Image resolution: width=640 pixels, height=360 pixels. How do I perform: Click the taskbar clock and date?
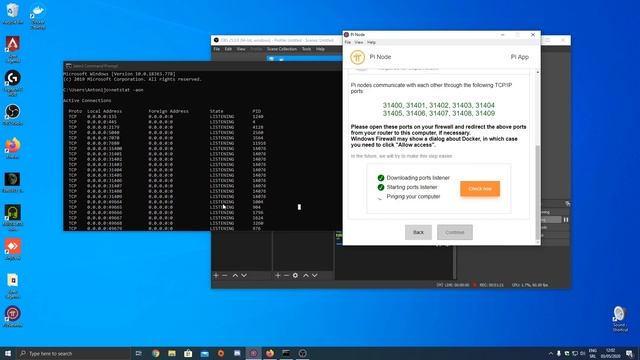(610, 353)
